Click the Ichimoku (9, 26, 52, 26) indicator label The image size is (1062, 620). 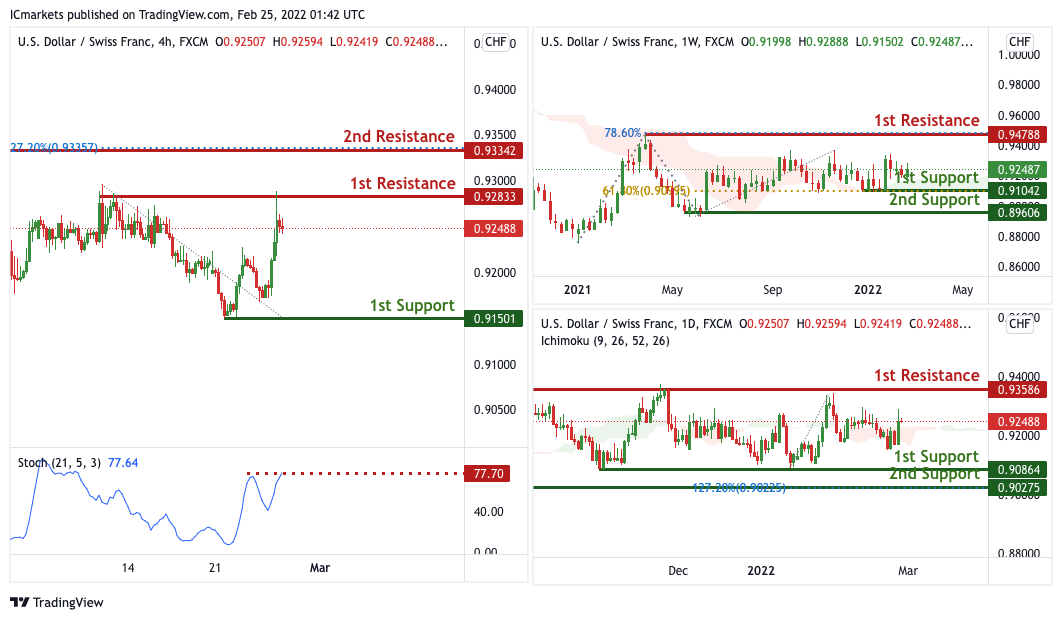[605, 341]
